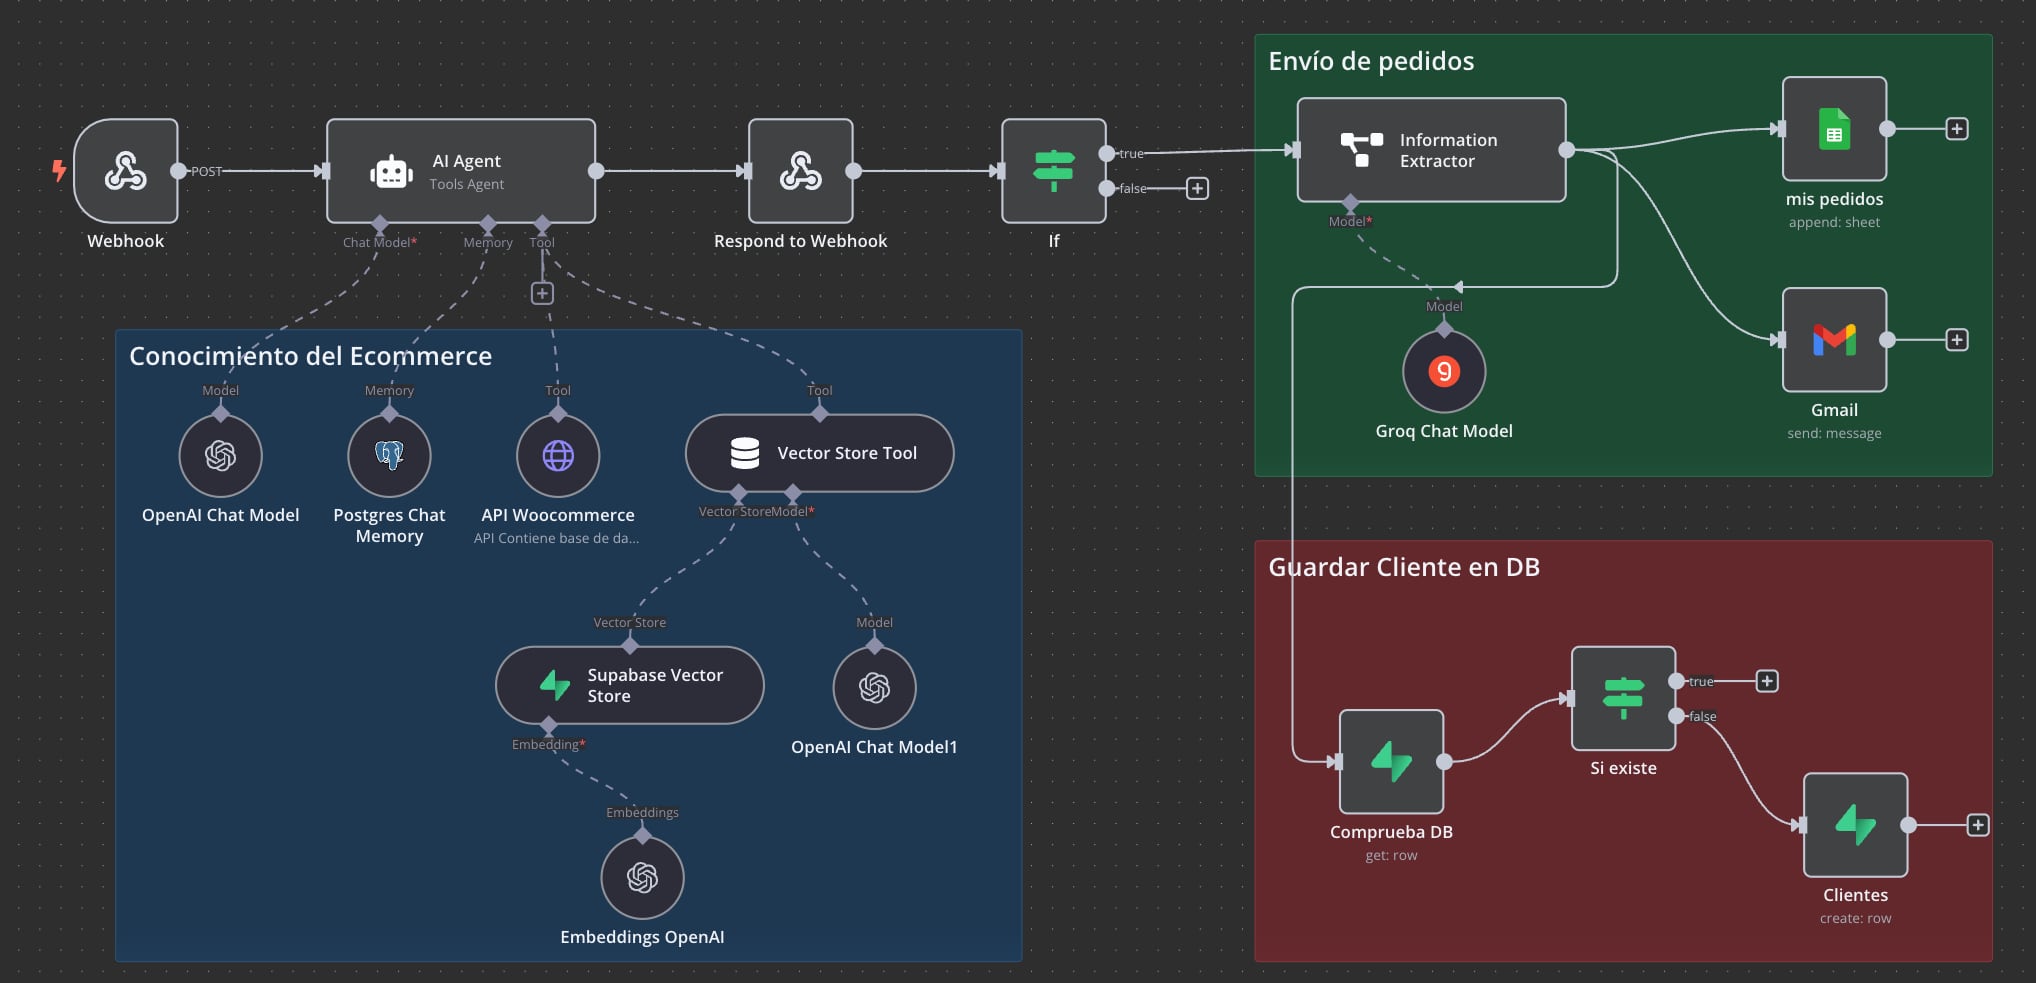Click the Webhook POST output connector

[178, 171]
